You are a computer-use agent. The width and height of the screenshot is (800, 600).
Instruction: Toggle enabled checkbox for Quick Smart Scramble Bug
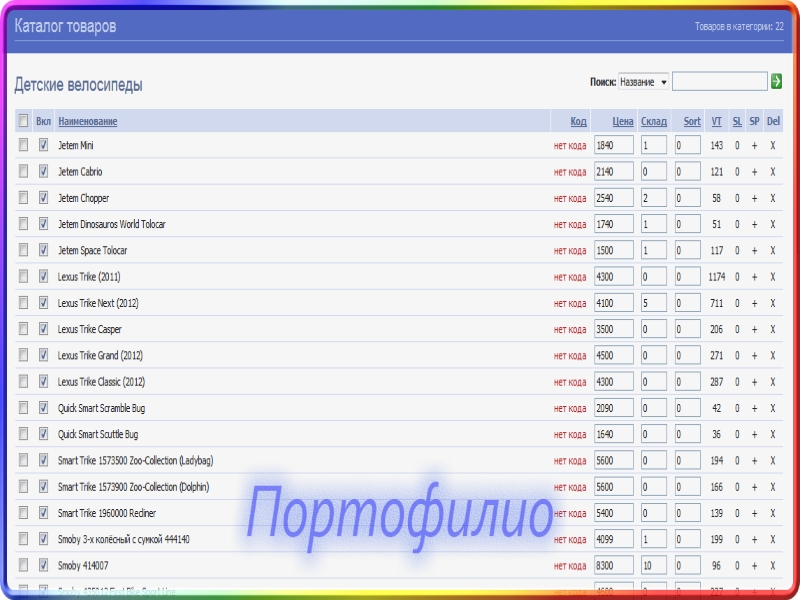tap(43, 408)
